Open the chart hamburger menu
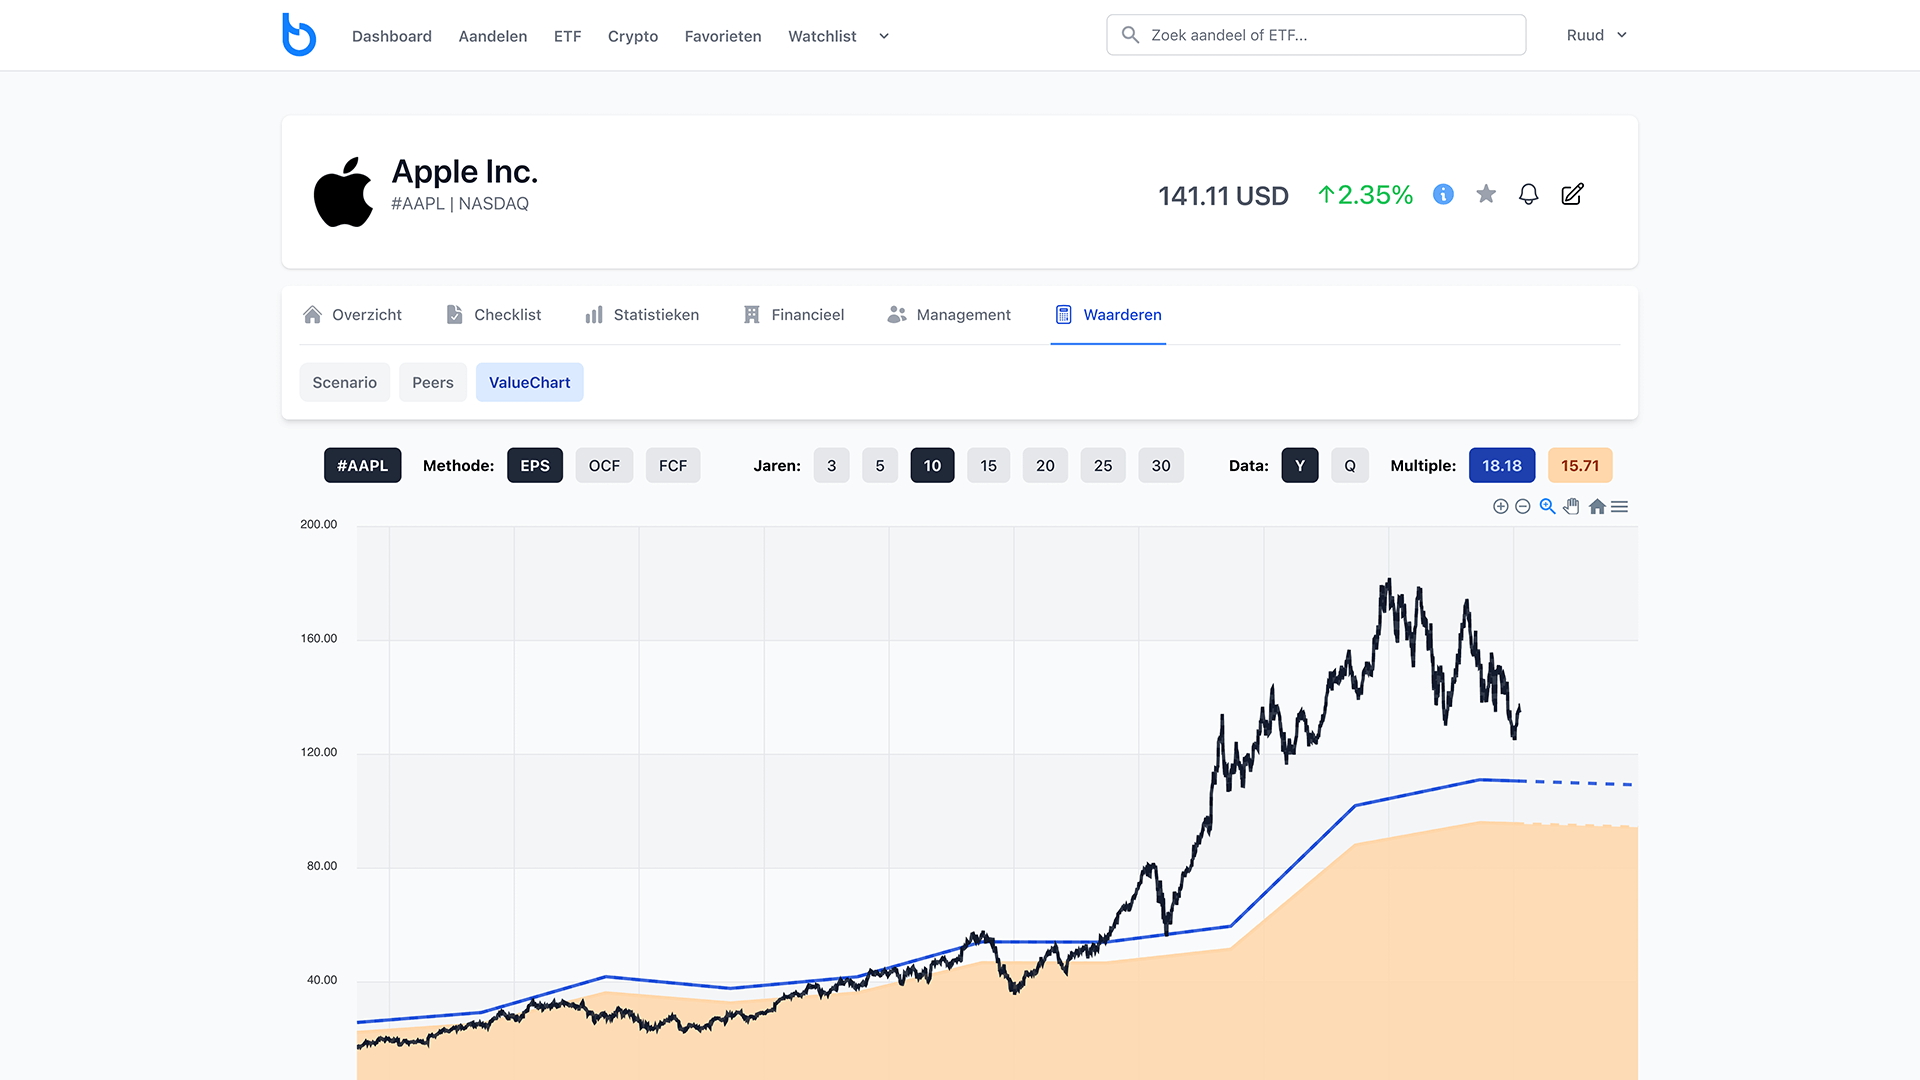 pos(1620,507)
